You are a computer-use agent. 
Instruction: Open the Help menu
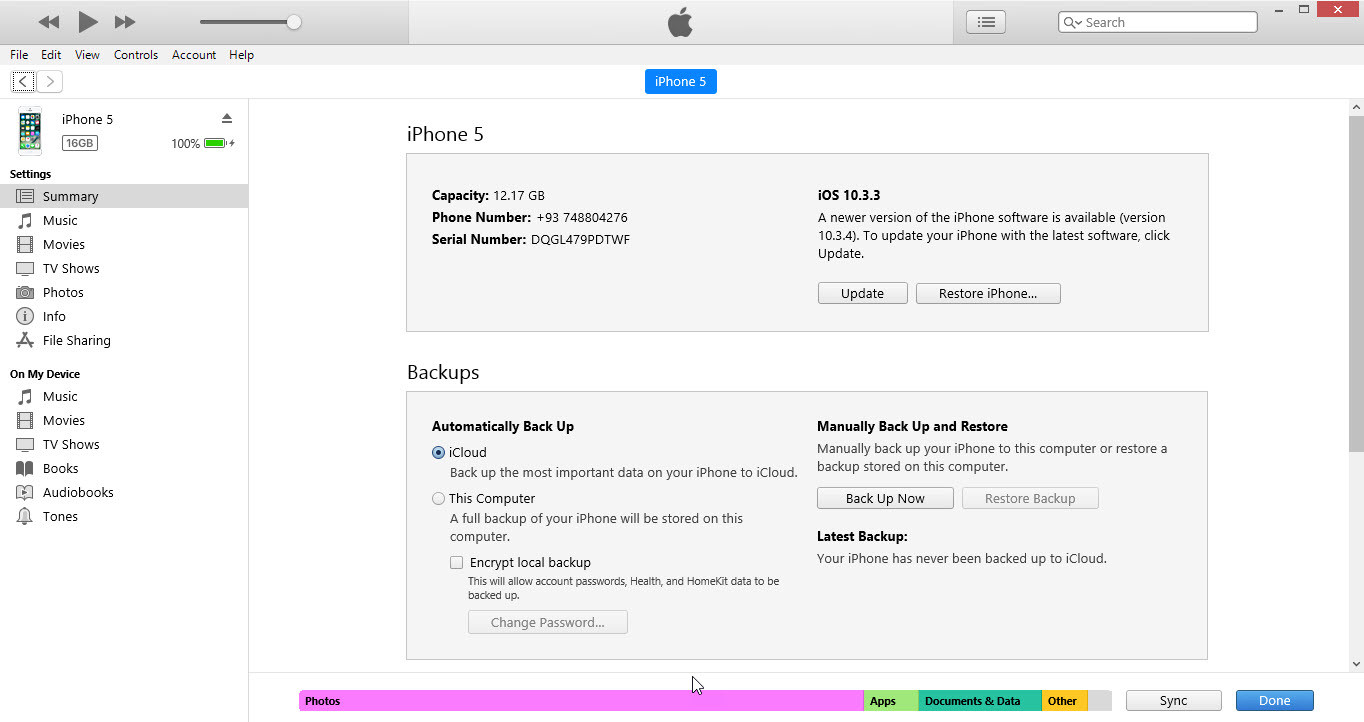(241, 55)
